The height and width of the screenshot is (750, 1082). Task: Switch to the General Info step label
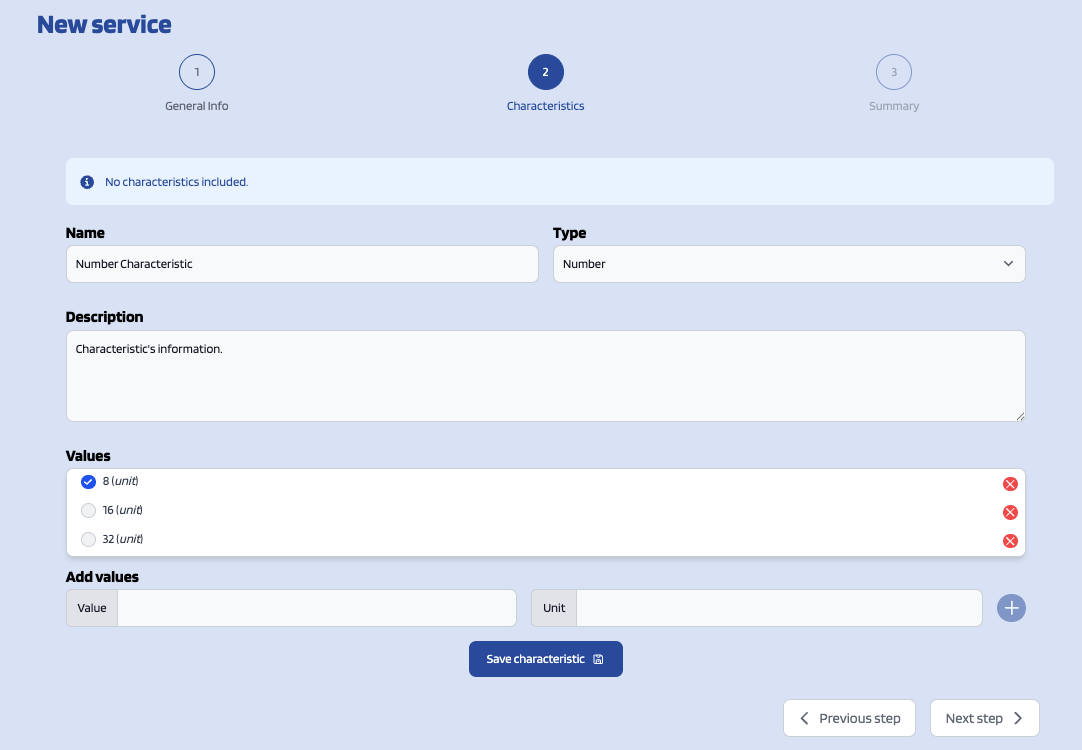pos(197,106)
